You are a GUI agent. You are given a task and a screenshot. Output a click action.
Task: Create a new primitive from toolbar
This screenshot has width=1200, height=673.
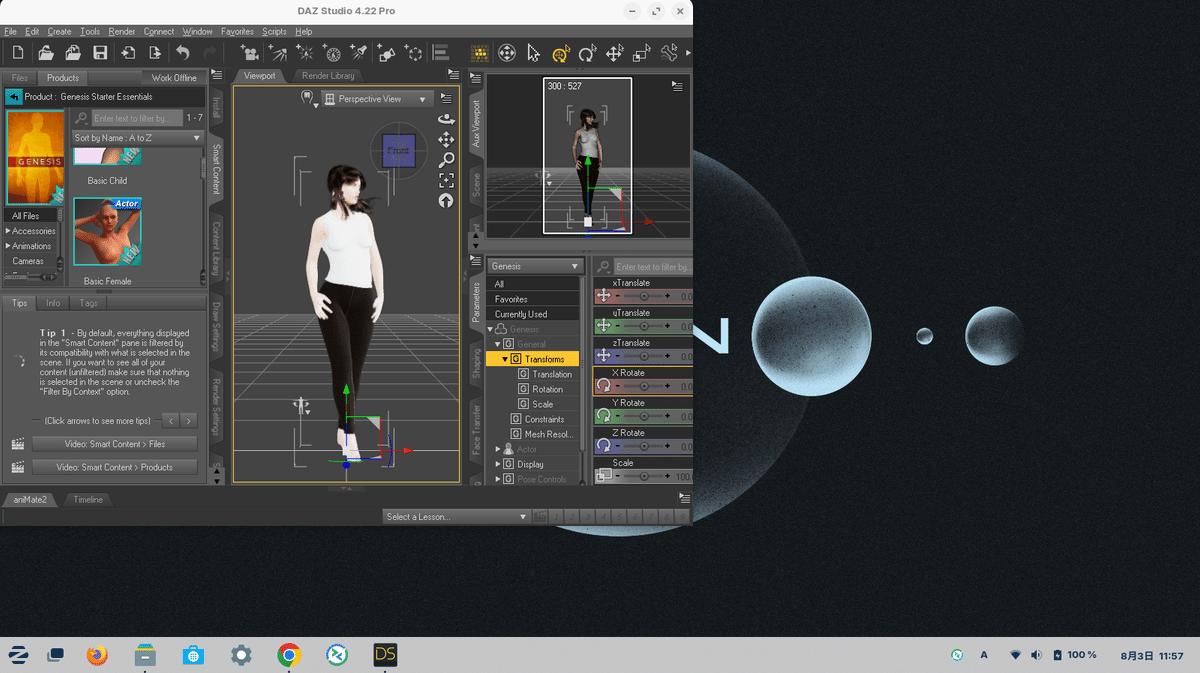[386, 53]
